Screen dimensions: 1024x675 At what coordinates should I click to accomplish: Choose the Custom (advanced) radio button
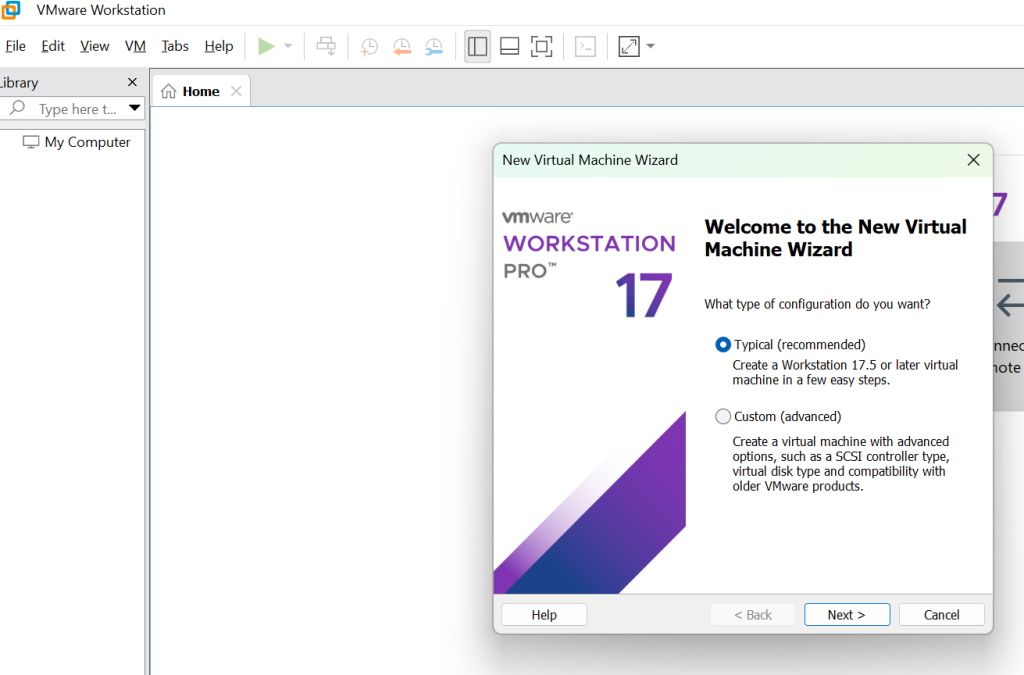pyautogui.click(x=723, y=417)
